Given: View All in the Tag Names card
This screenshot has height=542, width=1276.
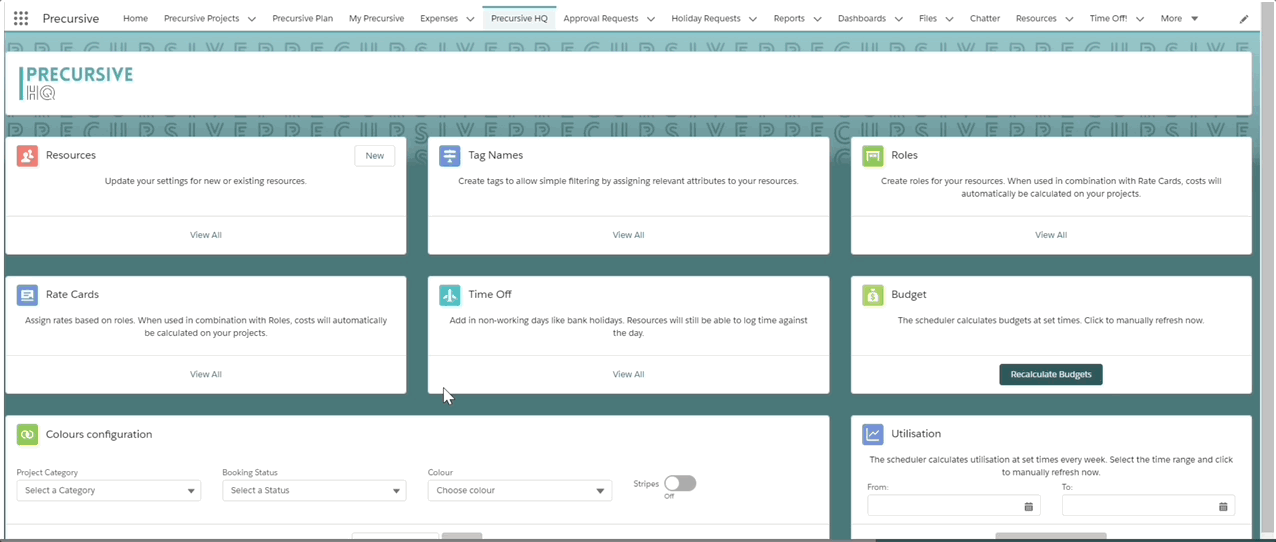Looking at the screenshot, I should (628, 235).
